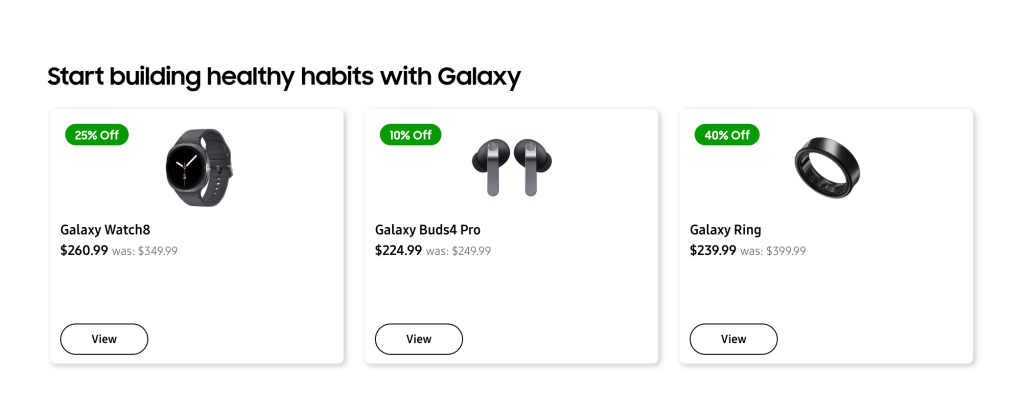Image resolution: width=1024 pixels, height=415 pixels.
Task: Click the 10% Off badge
Action: [410, 135]
